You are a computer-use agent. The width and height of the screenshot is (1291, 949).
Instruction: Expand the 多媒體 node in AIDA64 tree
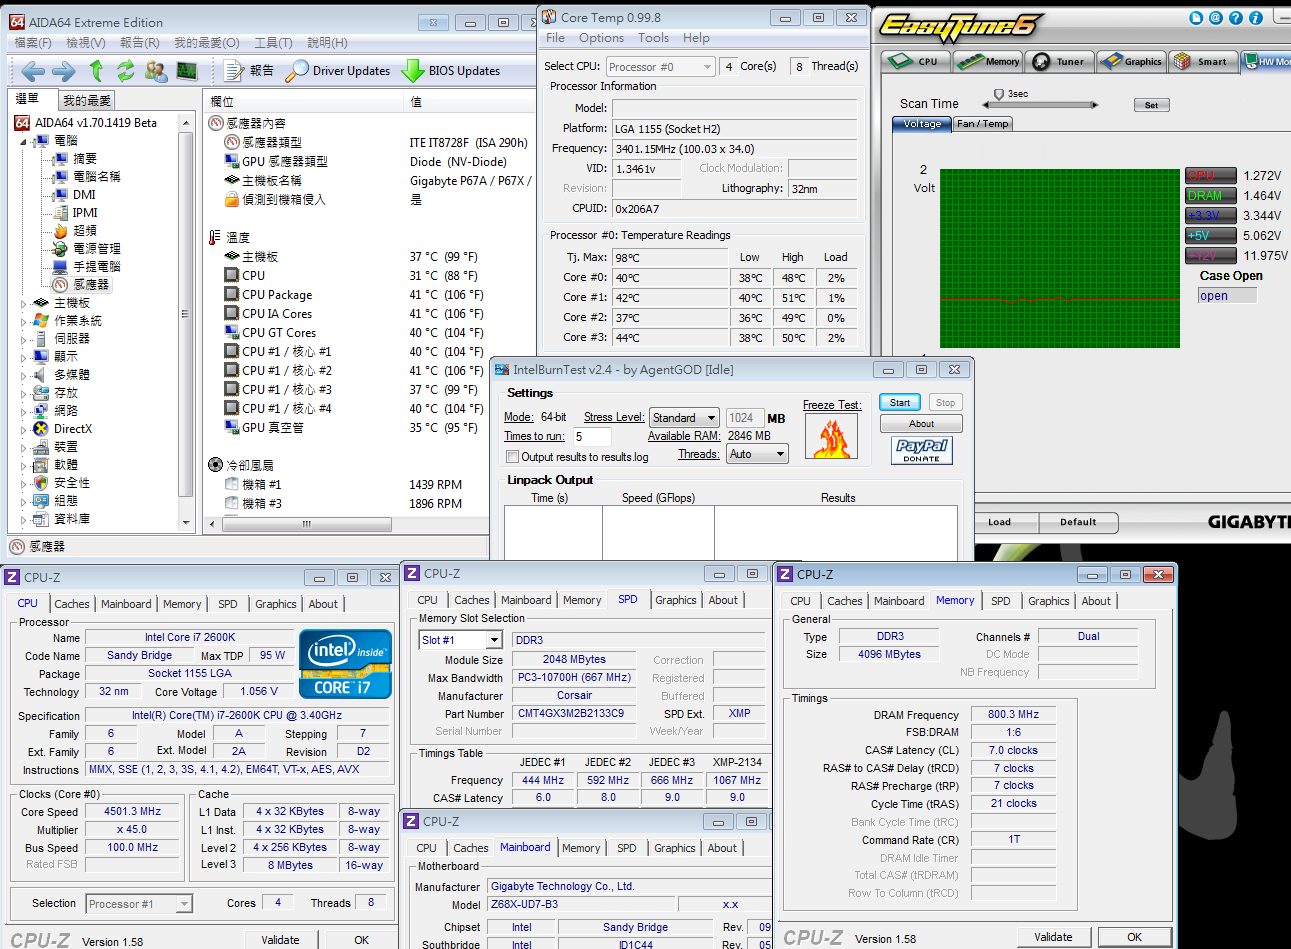click(x=23, y=375)
